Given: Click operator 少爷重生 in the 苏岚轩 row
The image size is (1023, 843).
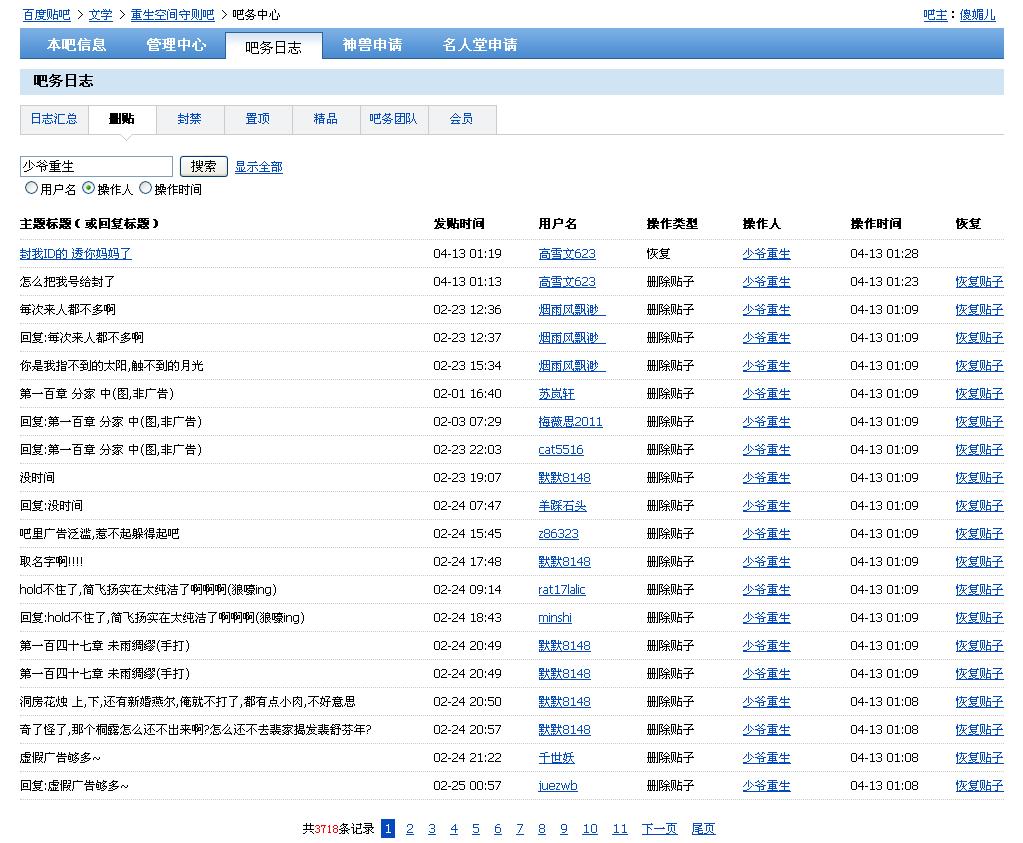Looking at the screenshot, I should coord(767,394).
